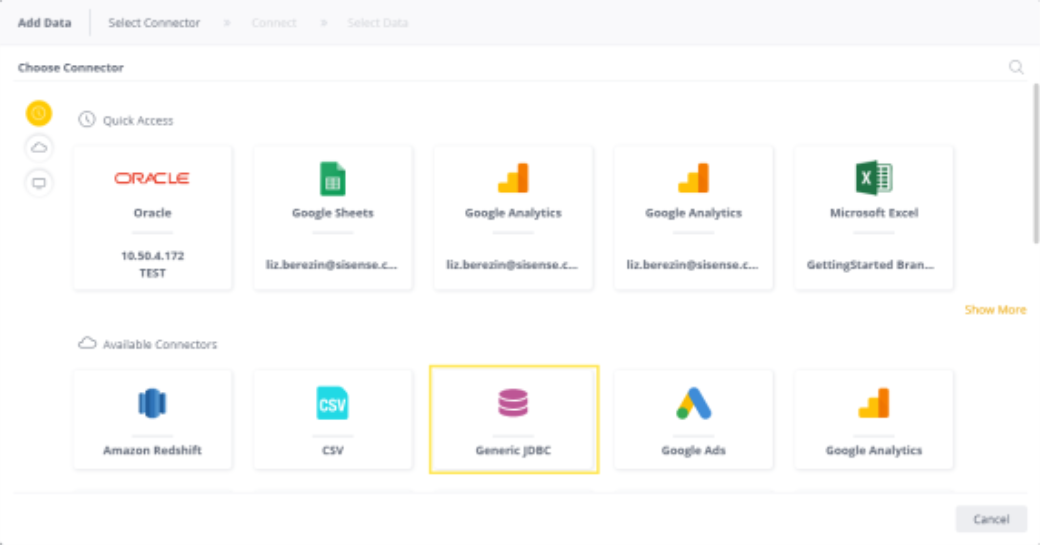Select the Generic JDBC connector
Viewport: 1040px width, 545px height.
[x=514, y=420]
